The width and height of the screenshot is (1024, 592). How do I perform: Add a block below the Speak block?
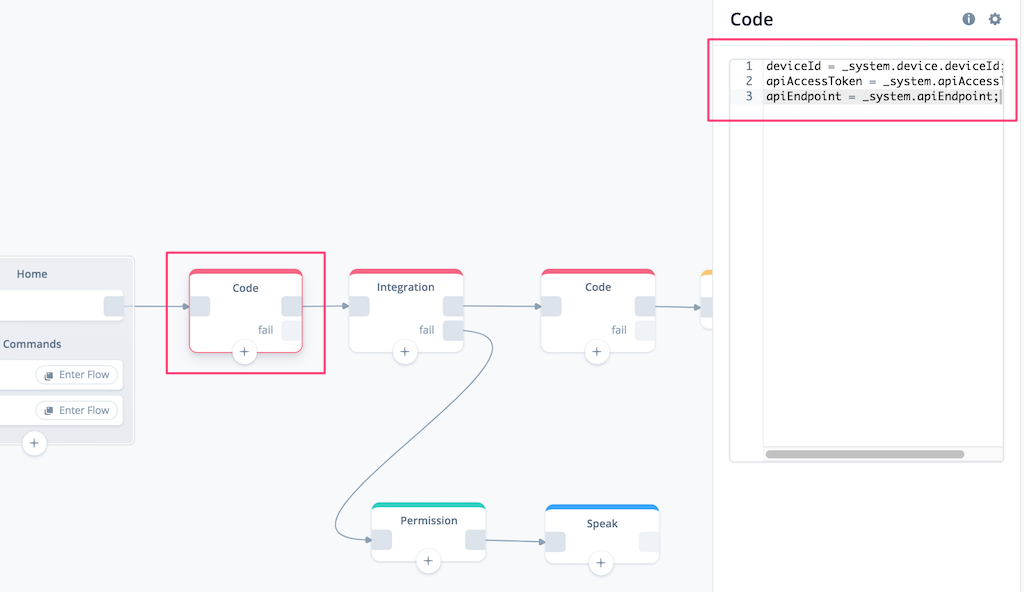tap(601, 562)
